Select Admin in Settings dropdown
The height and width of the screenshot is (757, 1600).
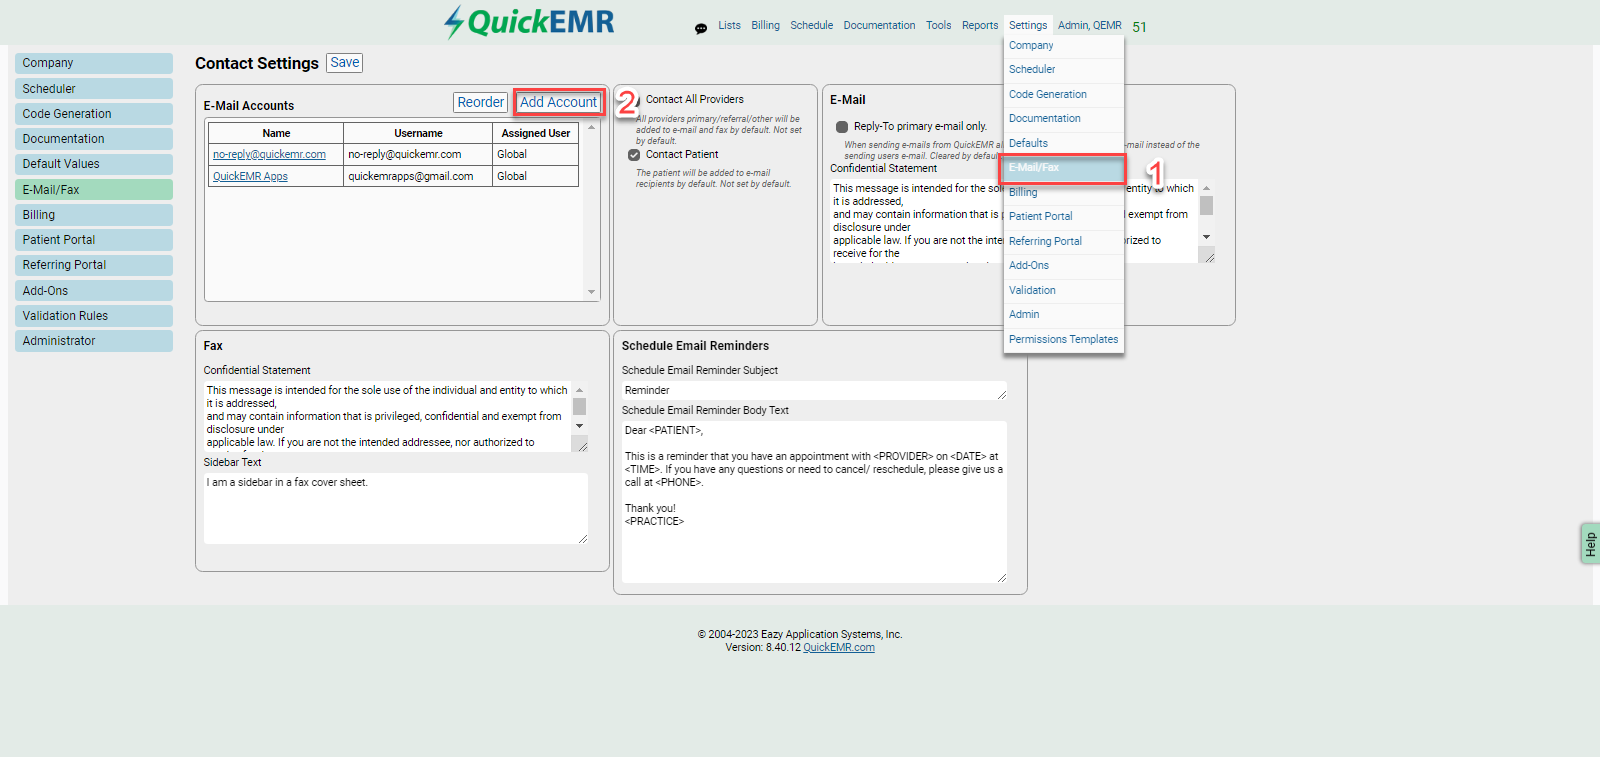1064,315
